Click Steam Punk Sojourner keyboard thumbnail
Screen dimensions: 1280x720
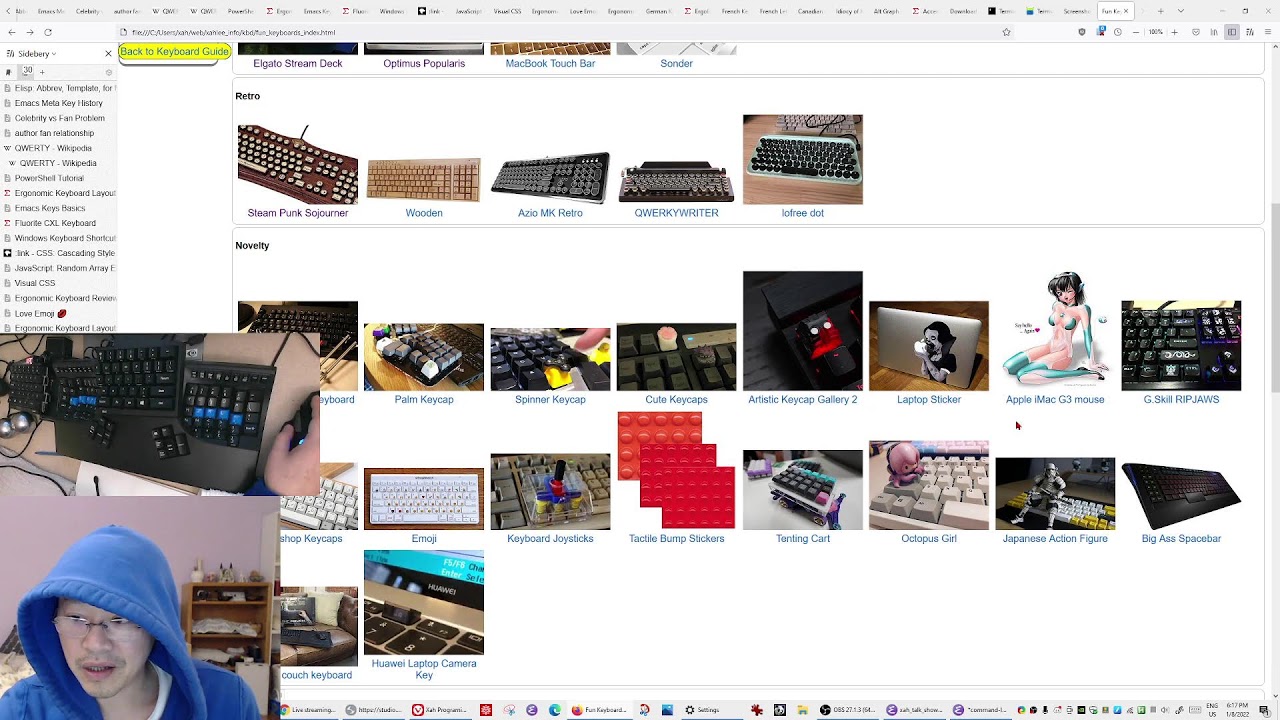point(298,164)
